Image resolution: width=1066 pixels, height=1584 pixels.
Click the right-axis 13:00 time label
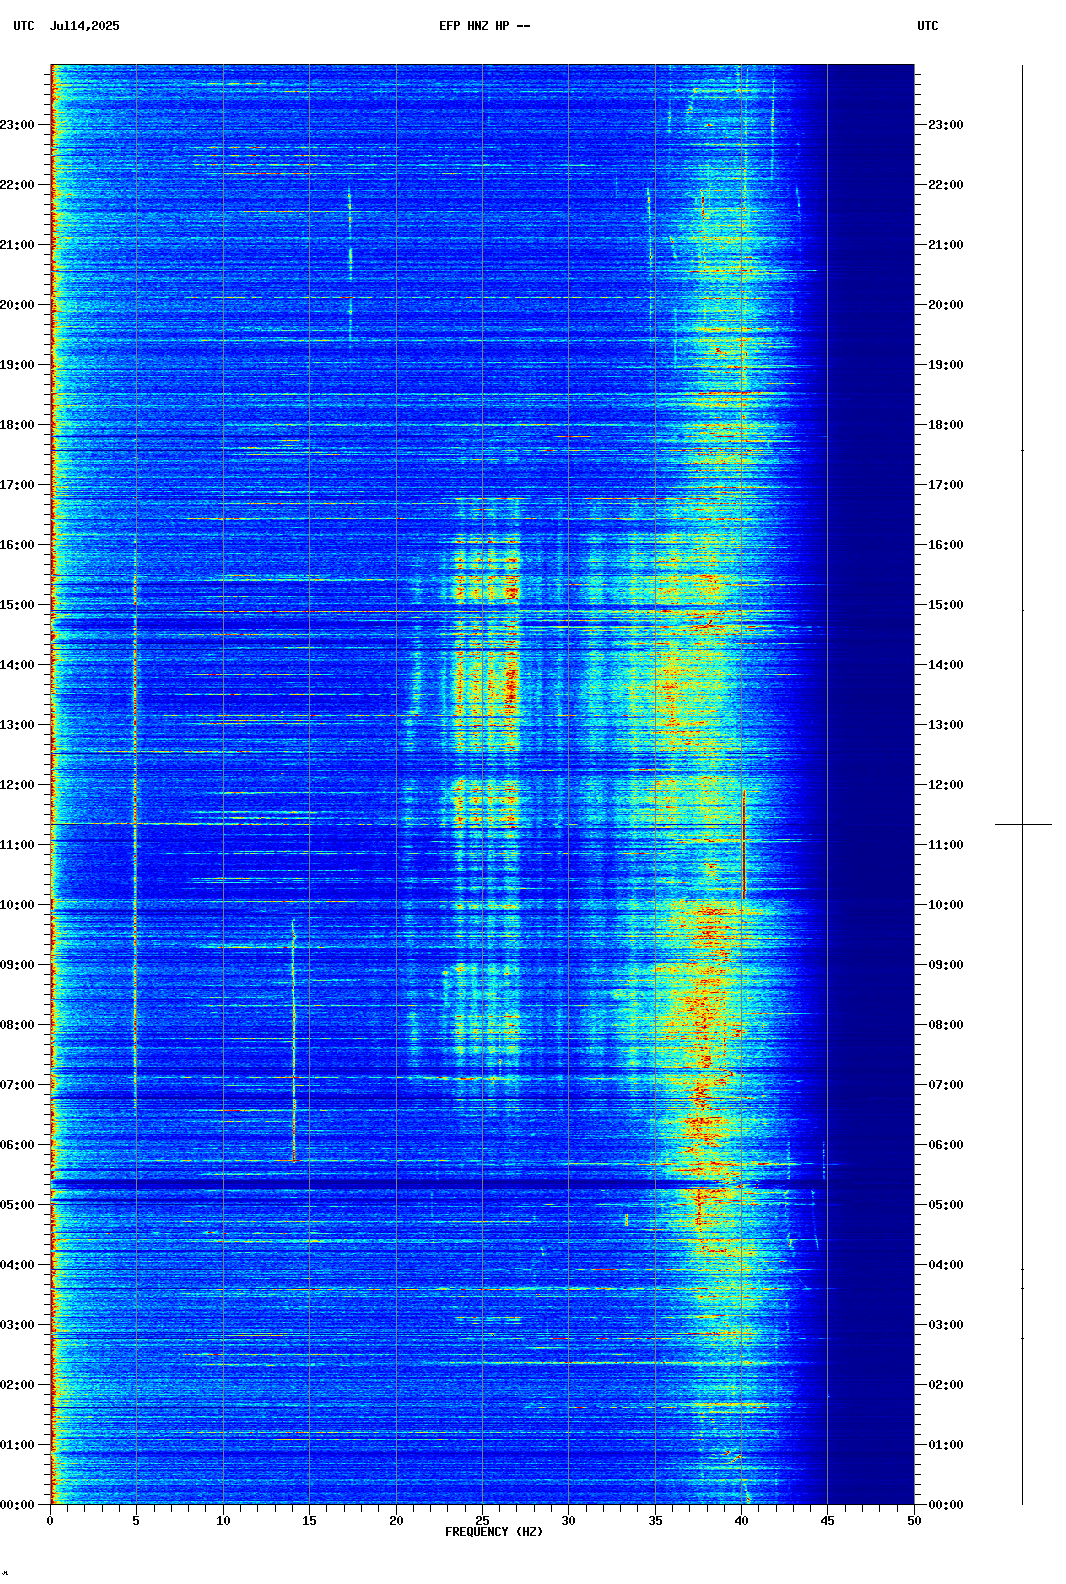946,725
